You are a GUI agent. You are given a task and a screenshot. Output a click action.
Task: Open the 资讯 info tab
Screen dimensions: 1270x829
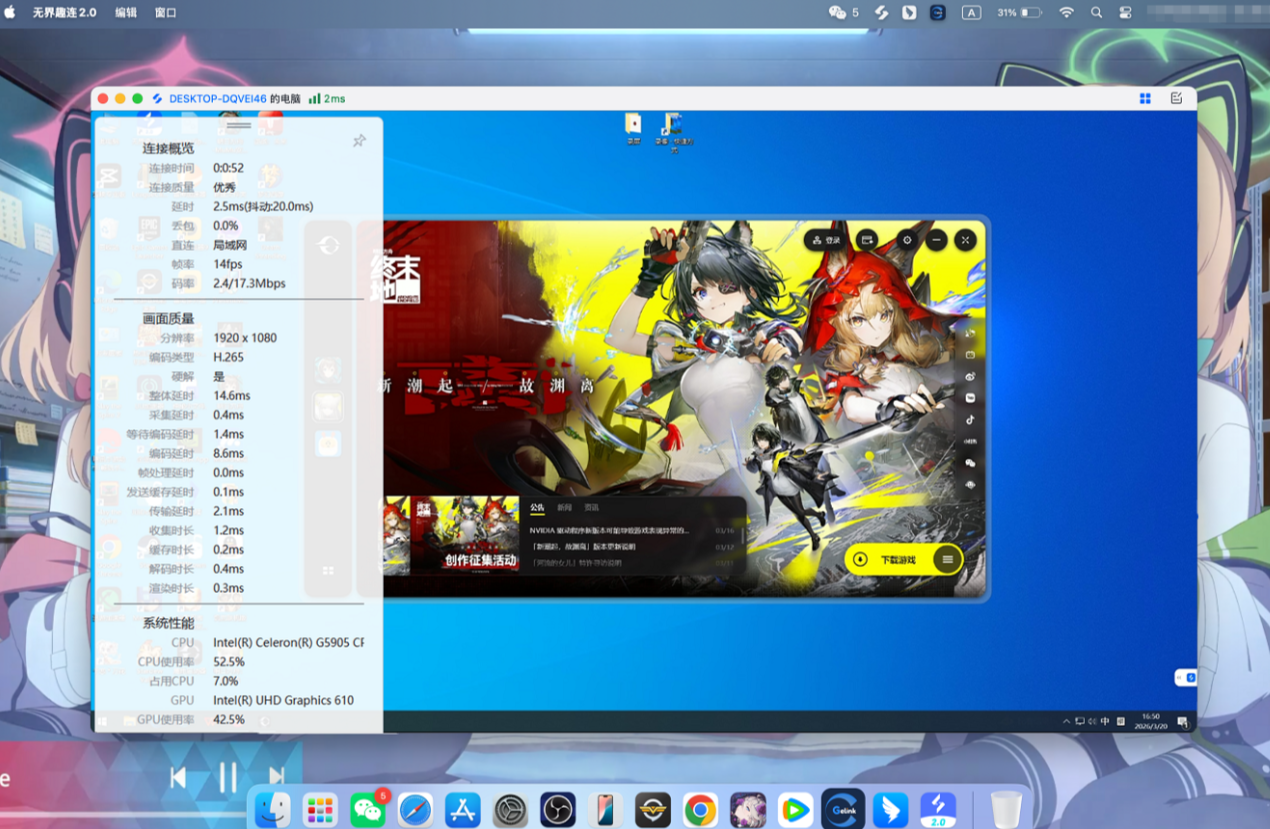click(592, 508)
